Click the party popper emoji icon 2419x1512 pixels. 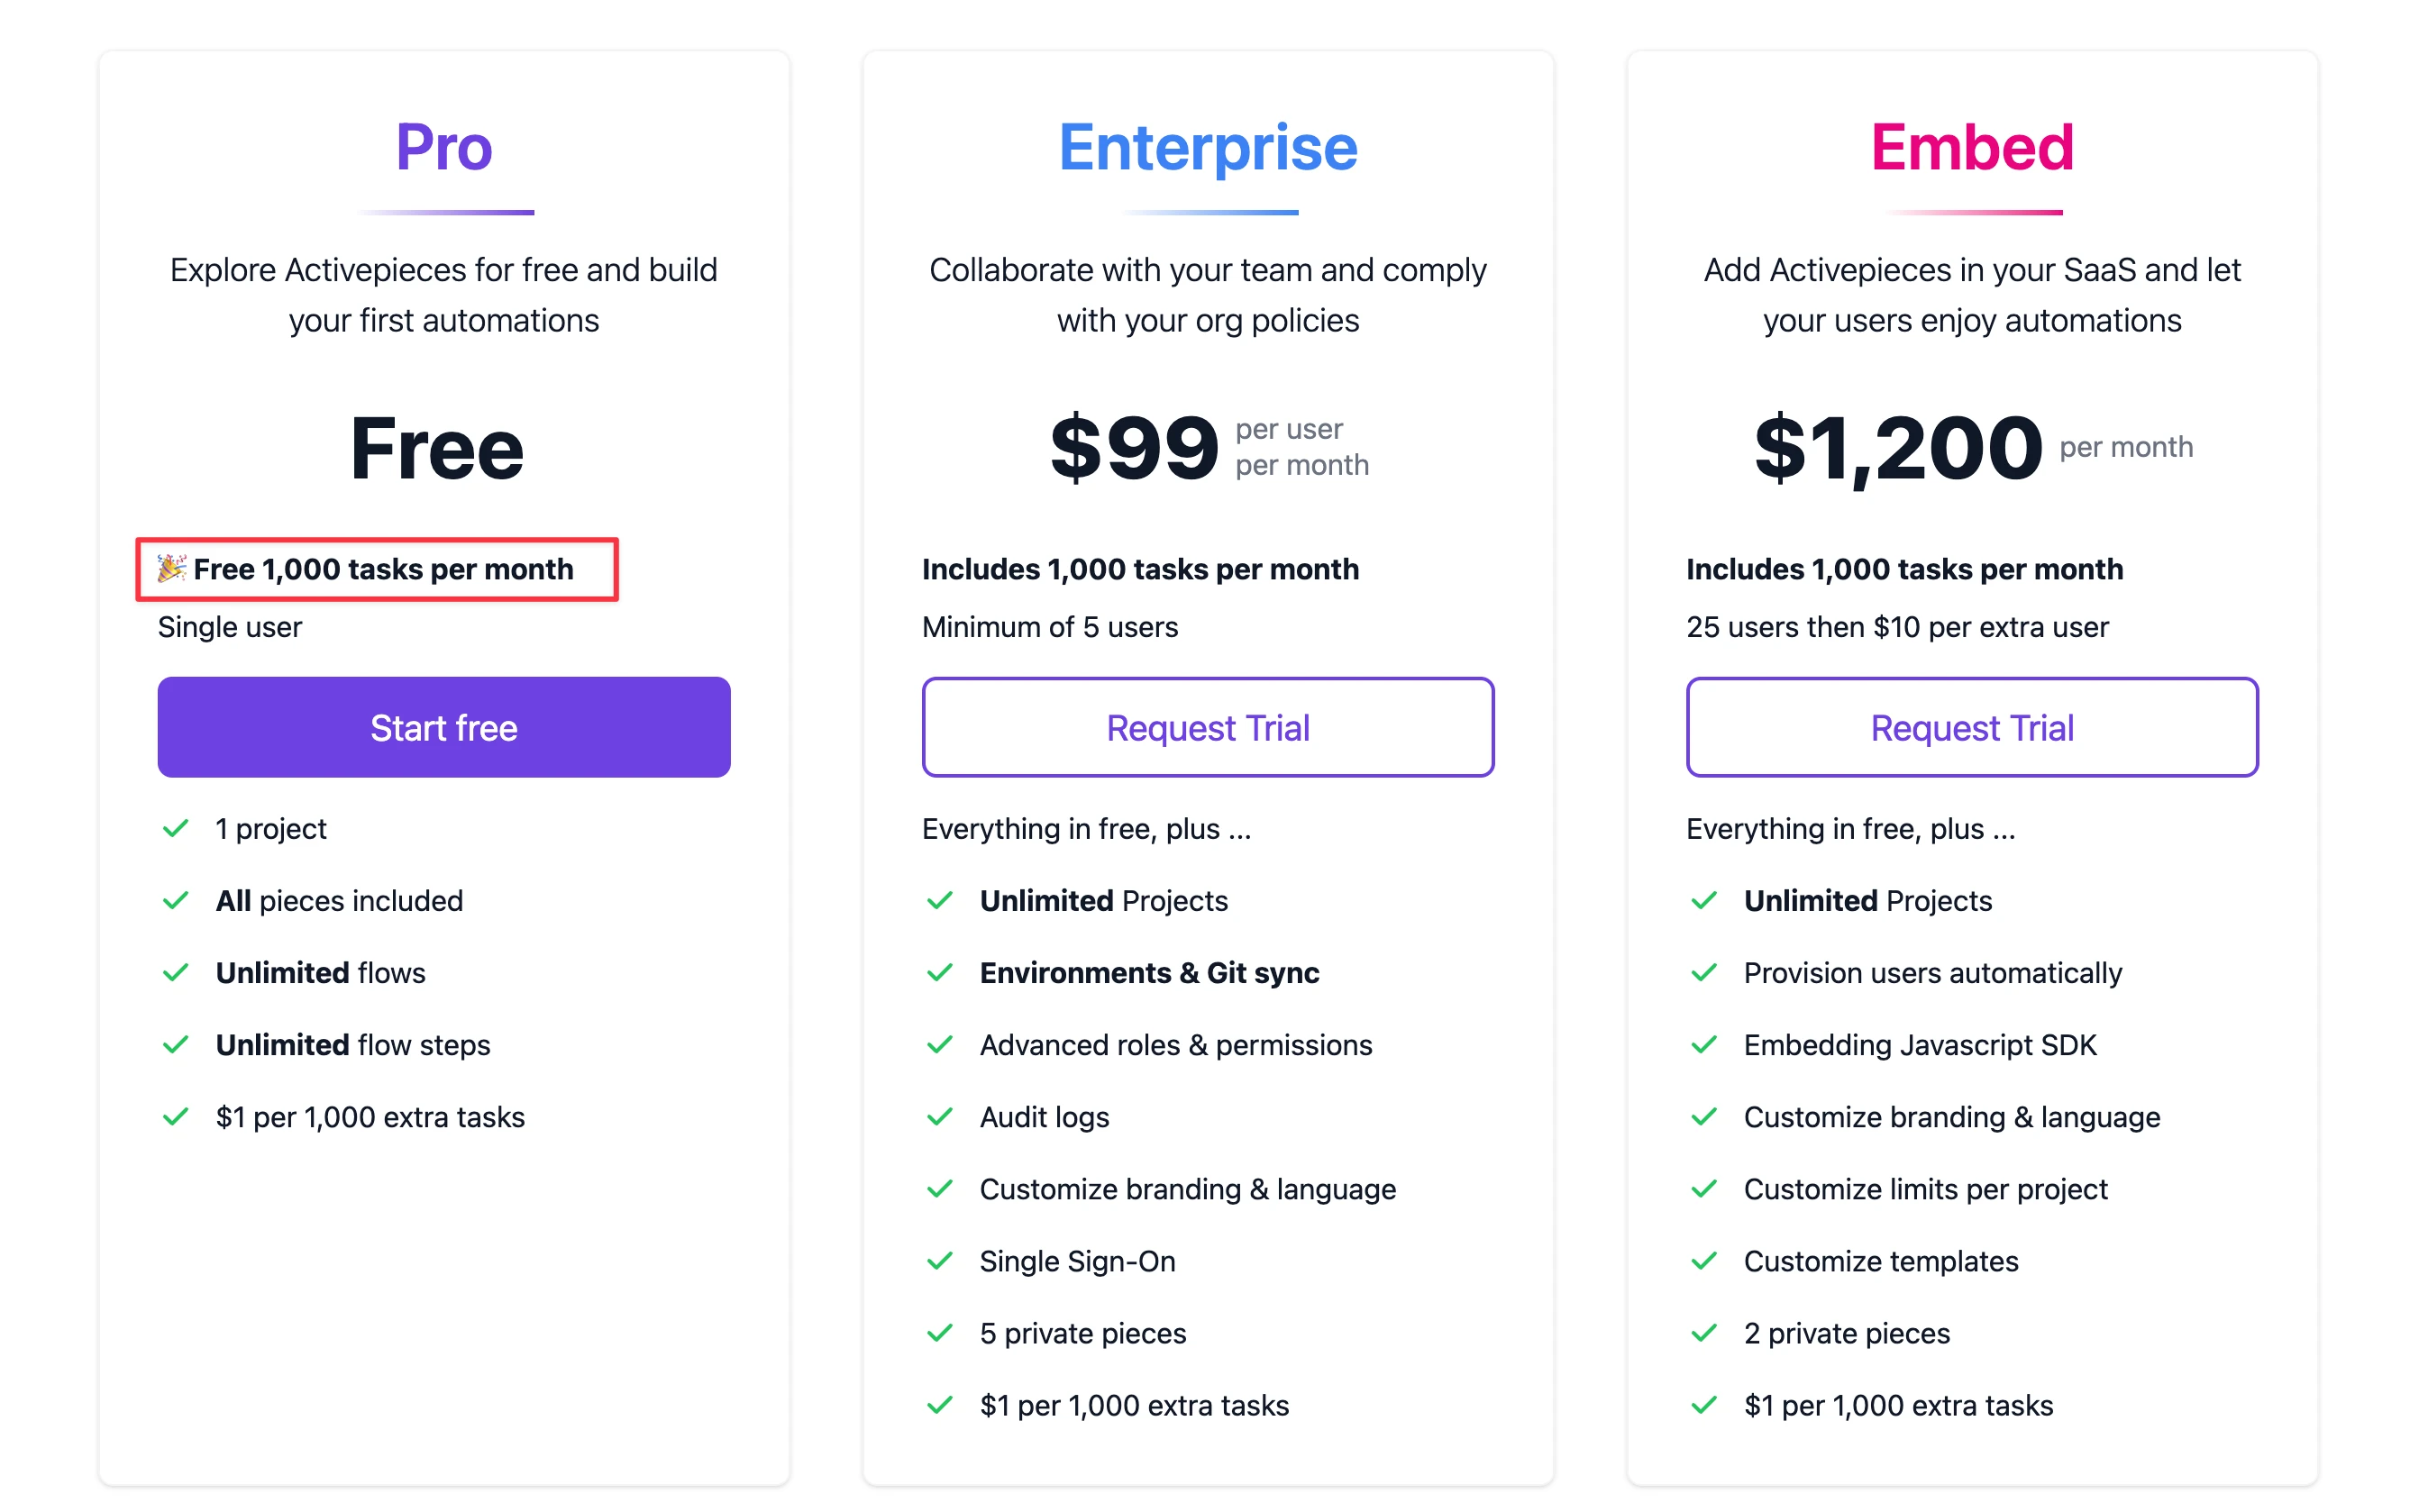172,568
